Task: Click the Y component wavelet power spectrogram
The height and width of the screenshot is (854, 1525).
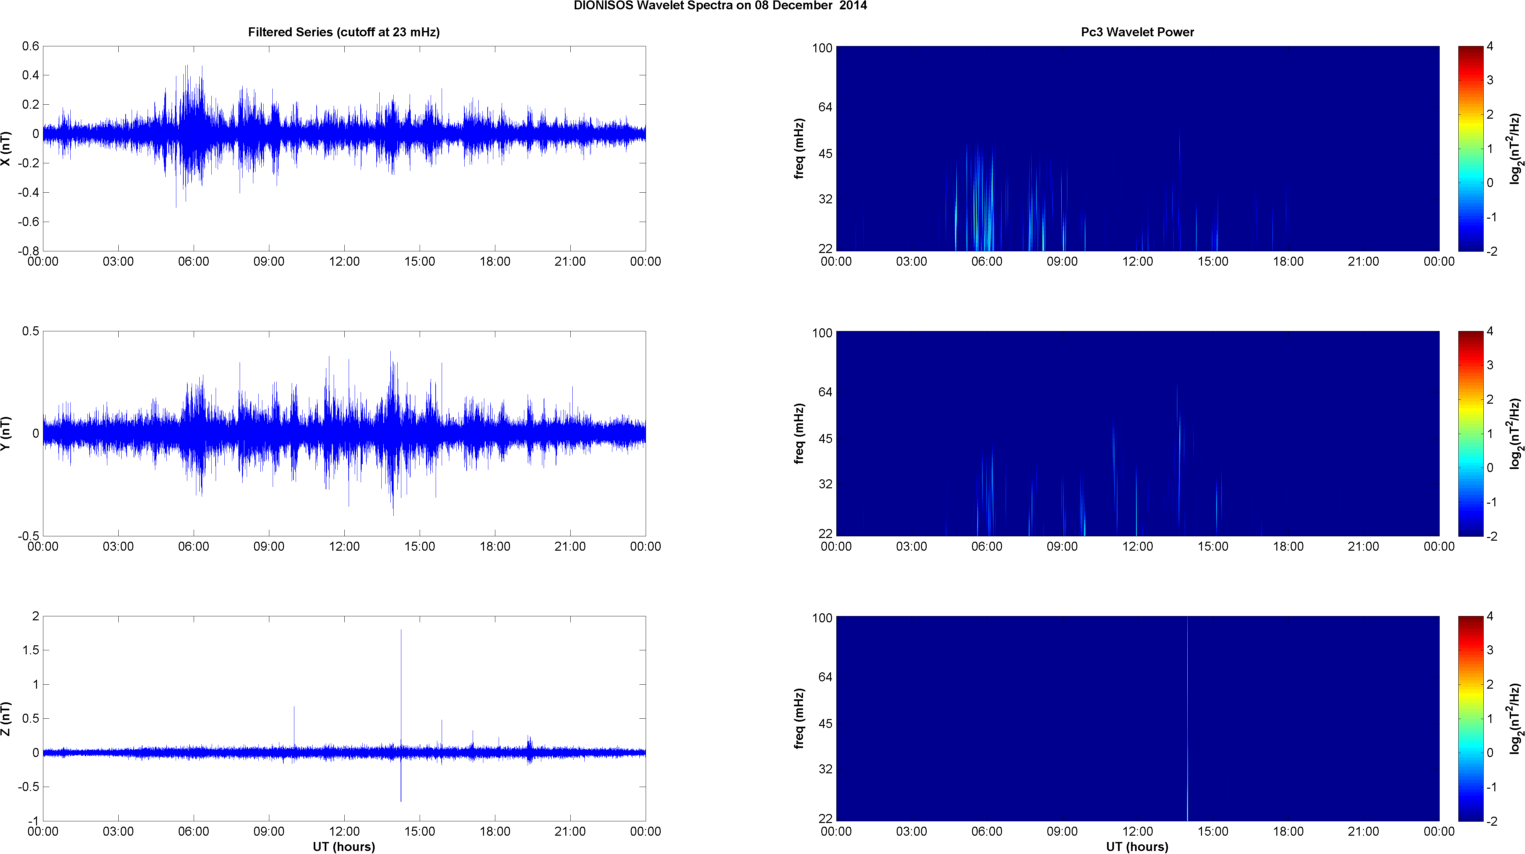Action: tap(1137, 433)
